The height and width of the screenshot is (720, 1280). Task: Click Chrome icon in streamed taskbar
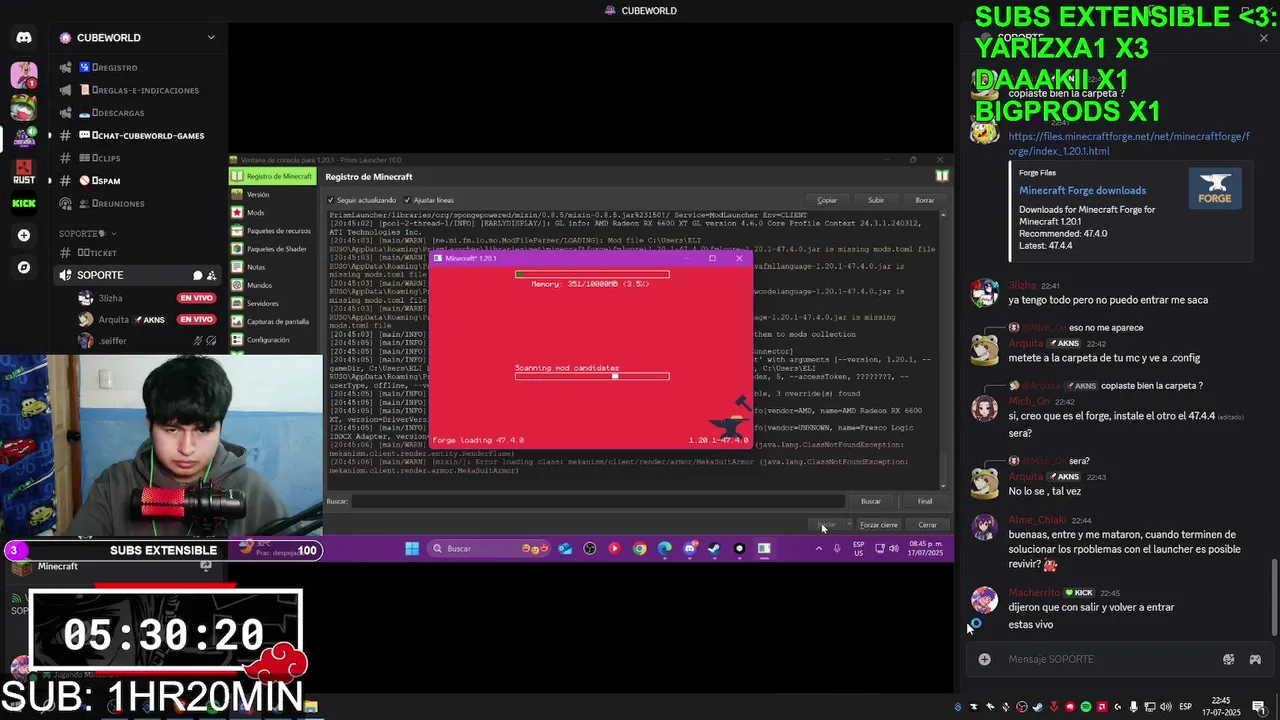[x=640, y=548]
